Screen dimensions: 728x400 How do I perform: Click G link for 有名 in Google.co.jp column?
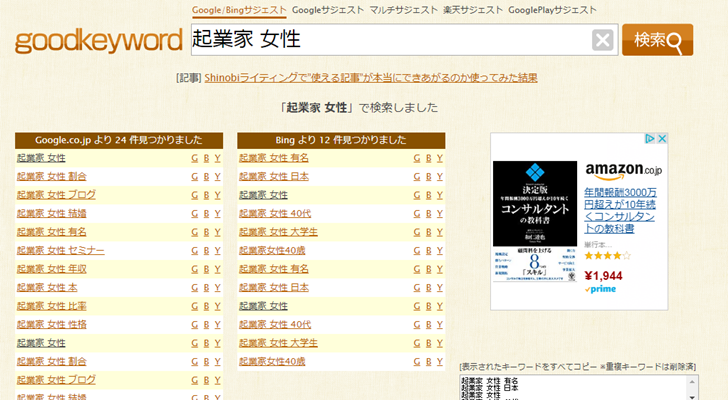[x=195, y=232]
